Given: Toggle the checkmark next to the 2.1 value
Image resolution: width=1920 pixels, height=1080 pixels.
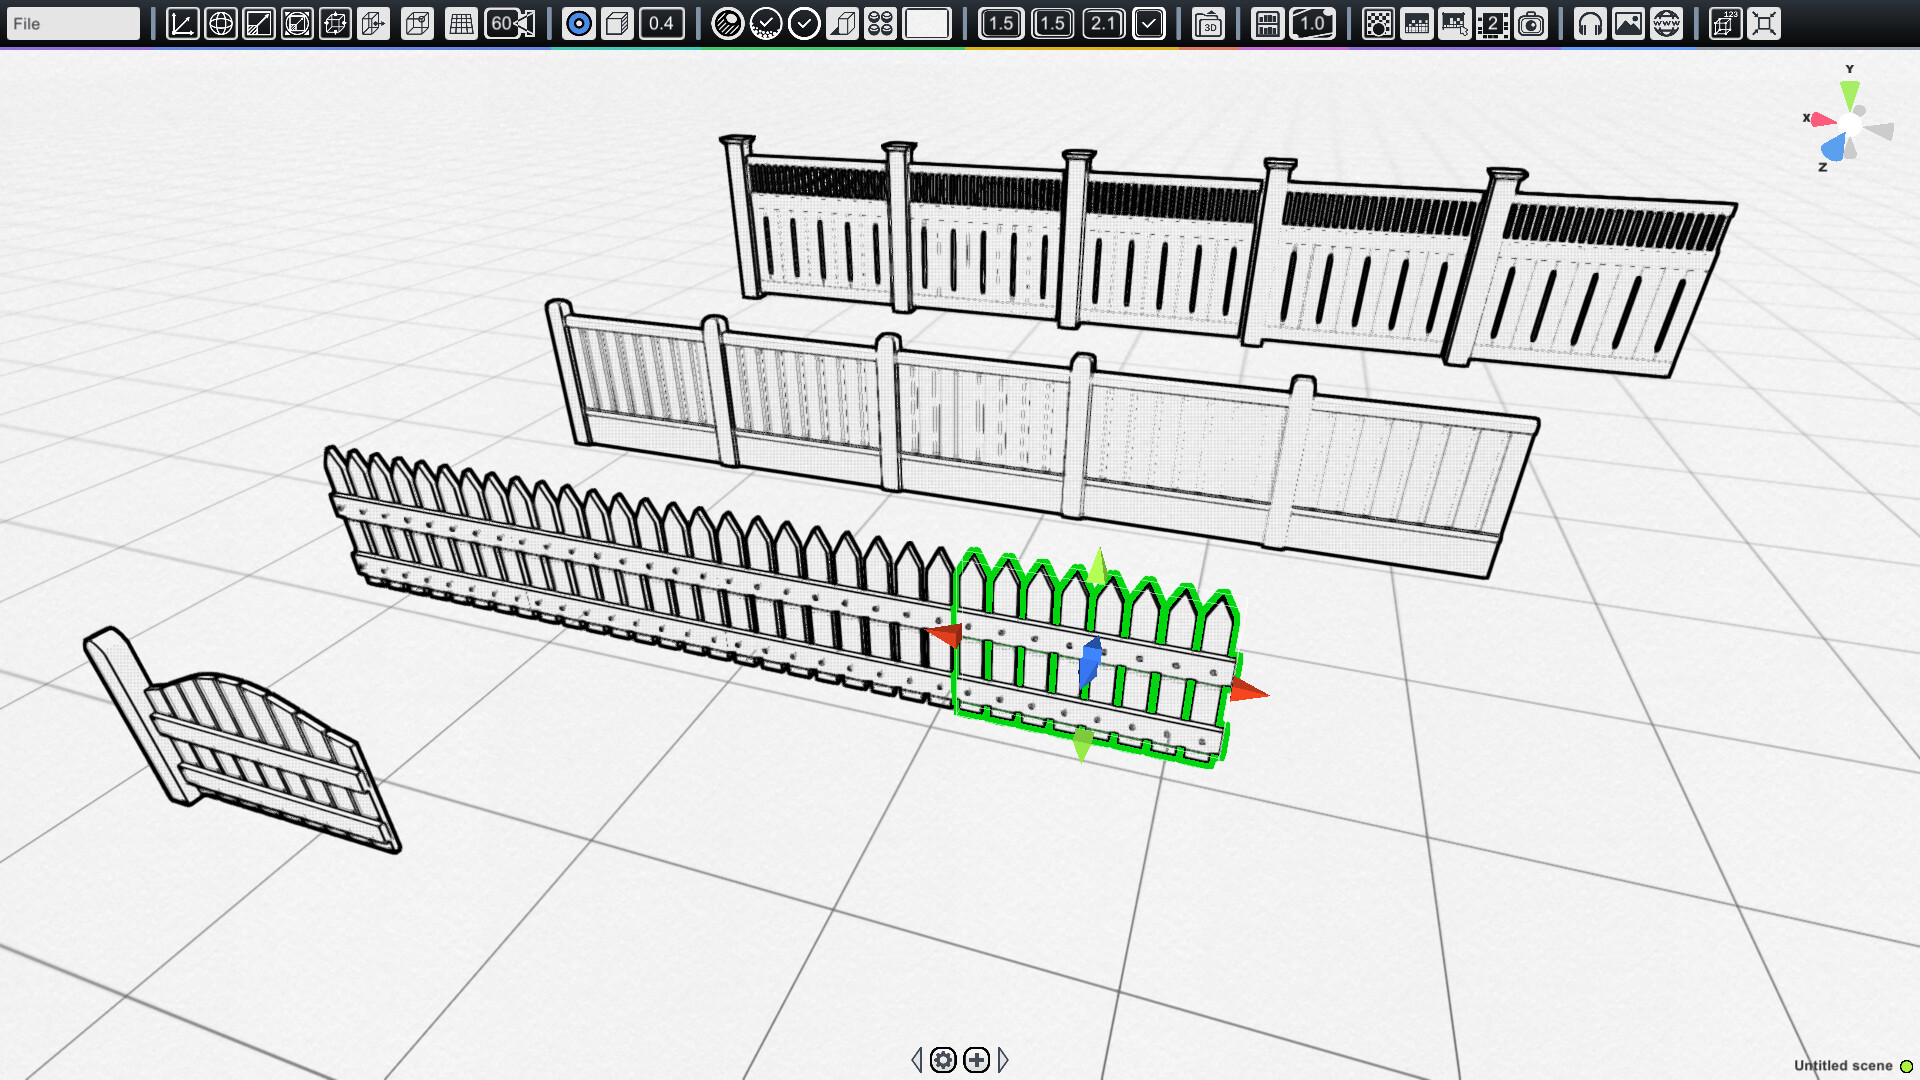Looking at the screenshot, I should pyautogui.click(x=1147, y=23).
